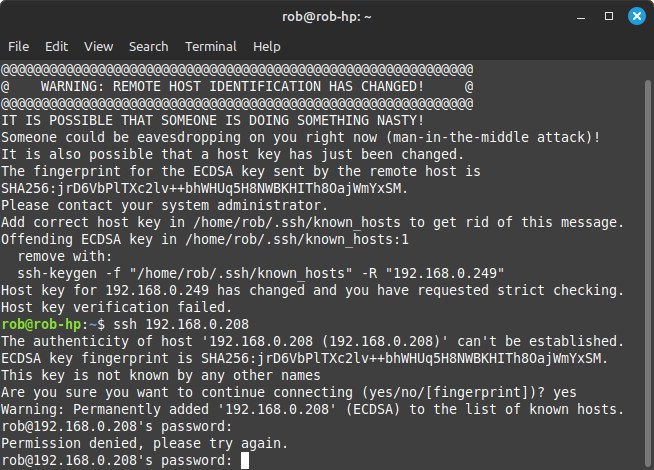Screen dimensions: 654x470
Task: Open the Terminal menu
Action: (x=210, y=46)
